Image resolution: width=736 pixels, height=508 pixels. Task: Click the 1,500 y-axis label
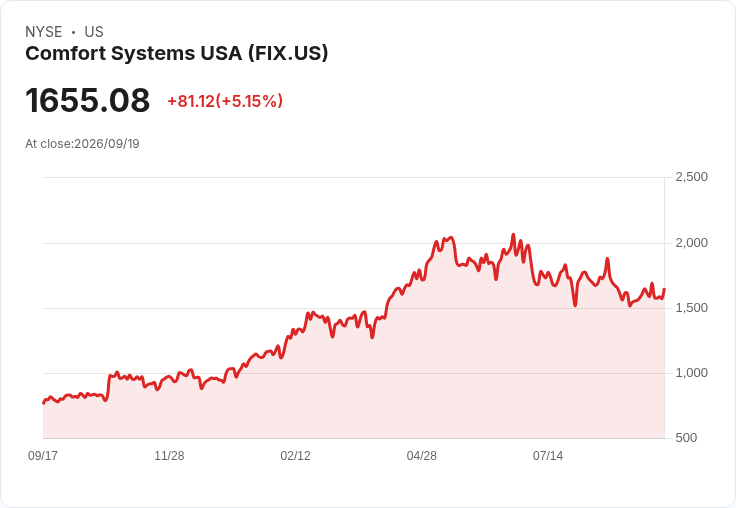click(691, 308)
